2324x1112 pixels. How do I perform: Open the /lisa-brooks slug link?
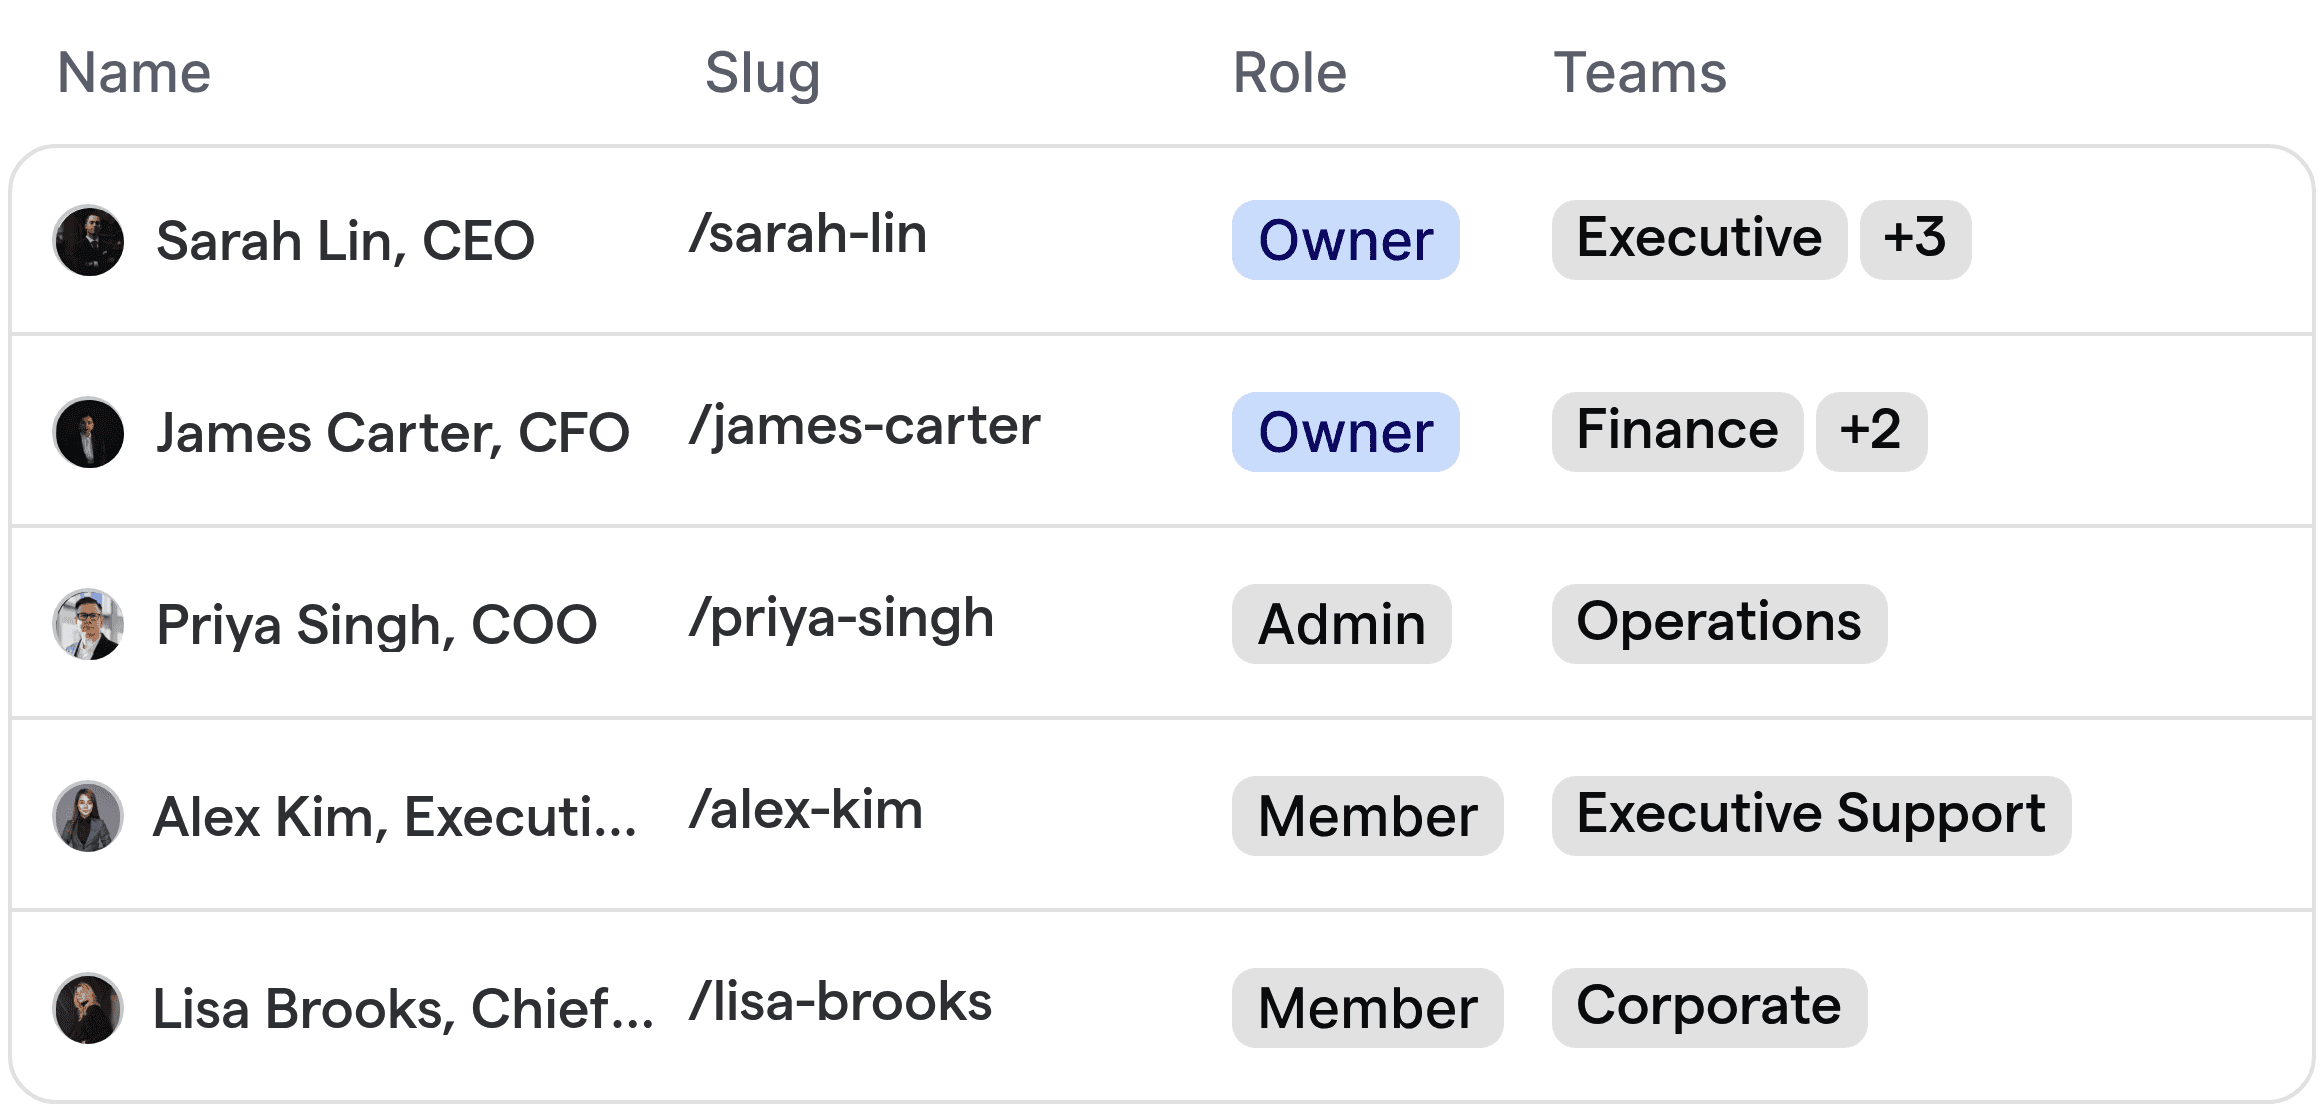tap(840, 1003)
